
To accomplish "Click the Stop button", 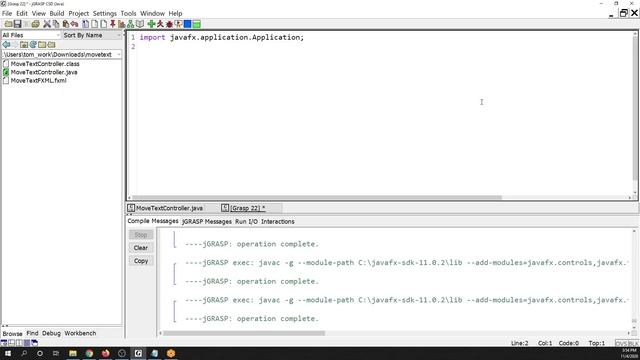I will tap(141, 235).
